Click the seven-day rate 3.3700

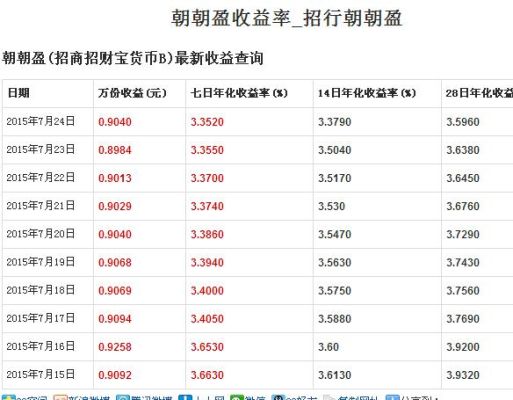pyautogui.click(x=207, y=178)
